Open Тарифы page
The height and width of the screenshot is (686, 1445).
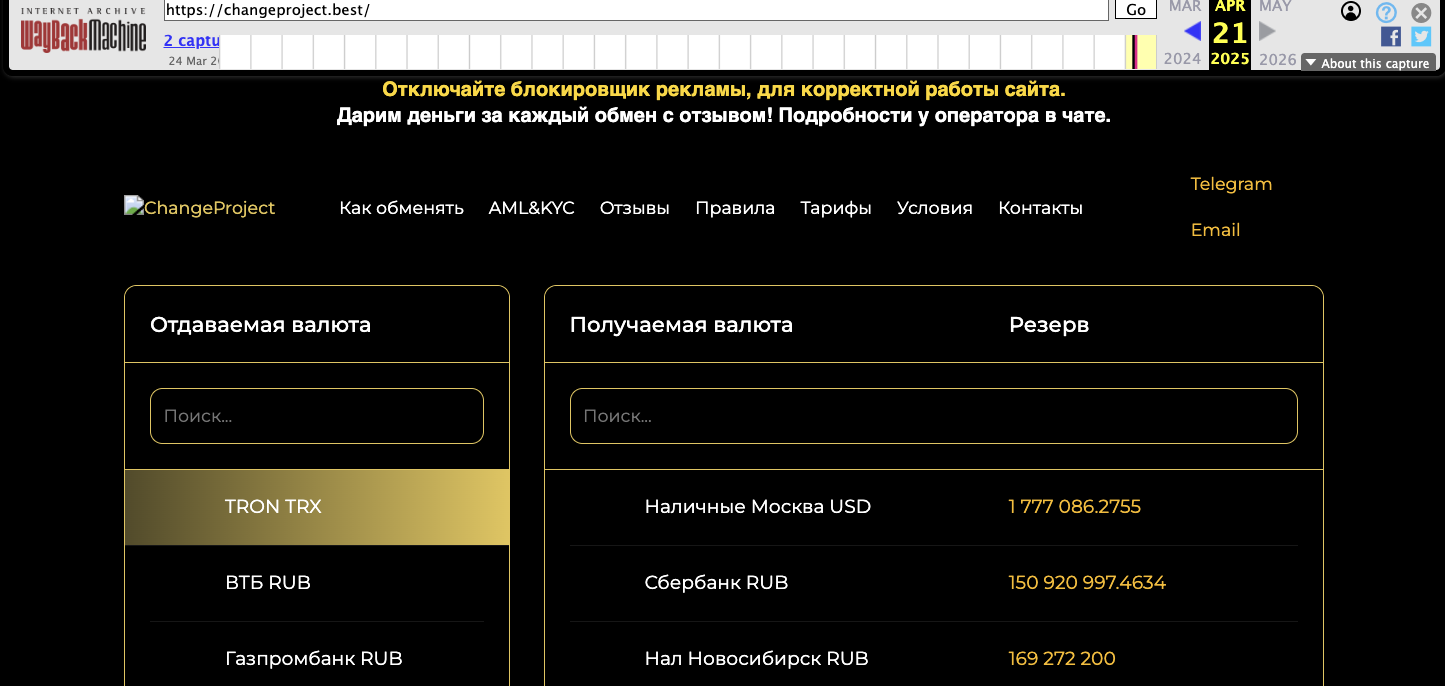pyautogui.click(x=836, y=208)
